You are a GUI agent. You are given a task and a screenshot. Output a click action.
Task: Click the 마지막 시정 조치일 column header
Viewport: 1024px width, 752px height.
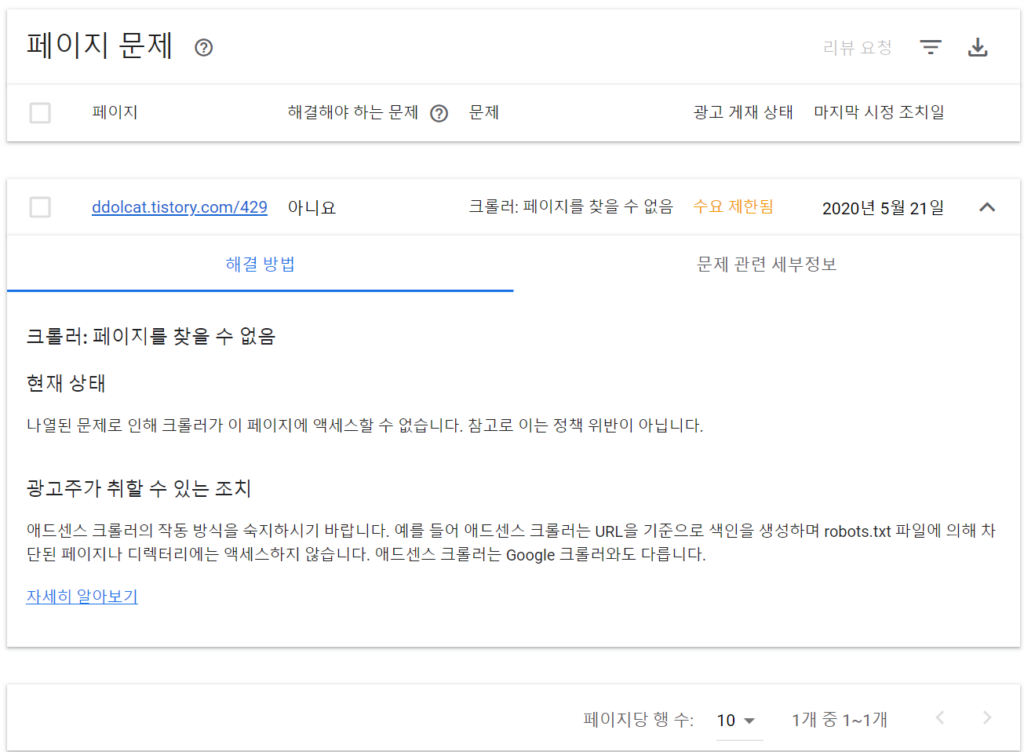(878, 113)
